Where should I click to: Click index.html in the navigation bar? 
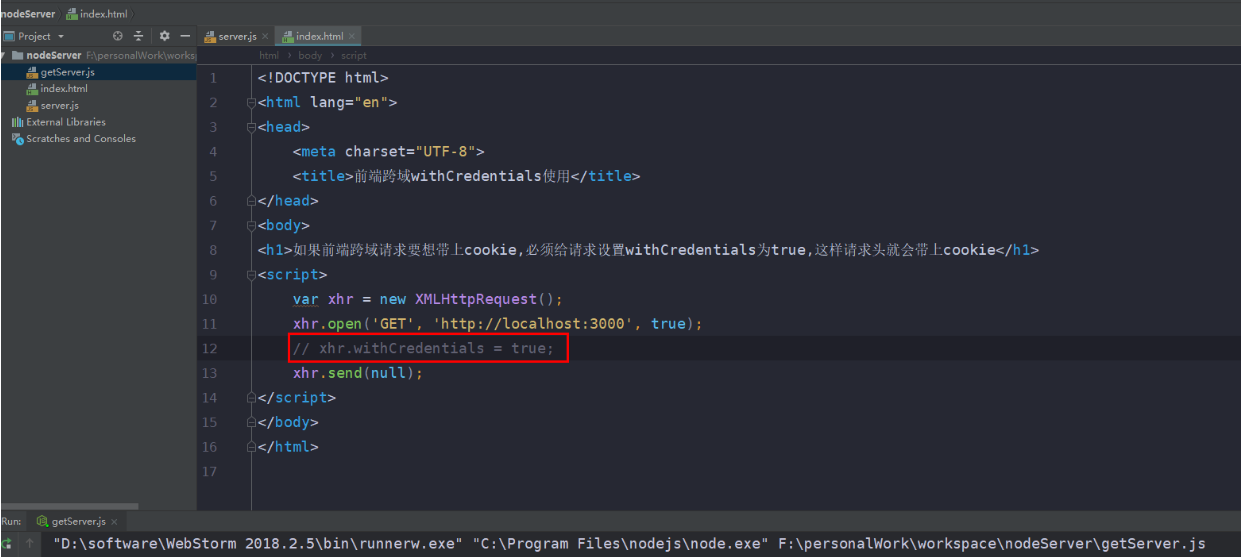click(x=97, y=14)
